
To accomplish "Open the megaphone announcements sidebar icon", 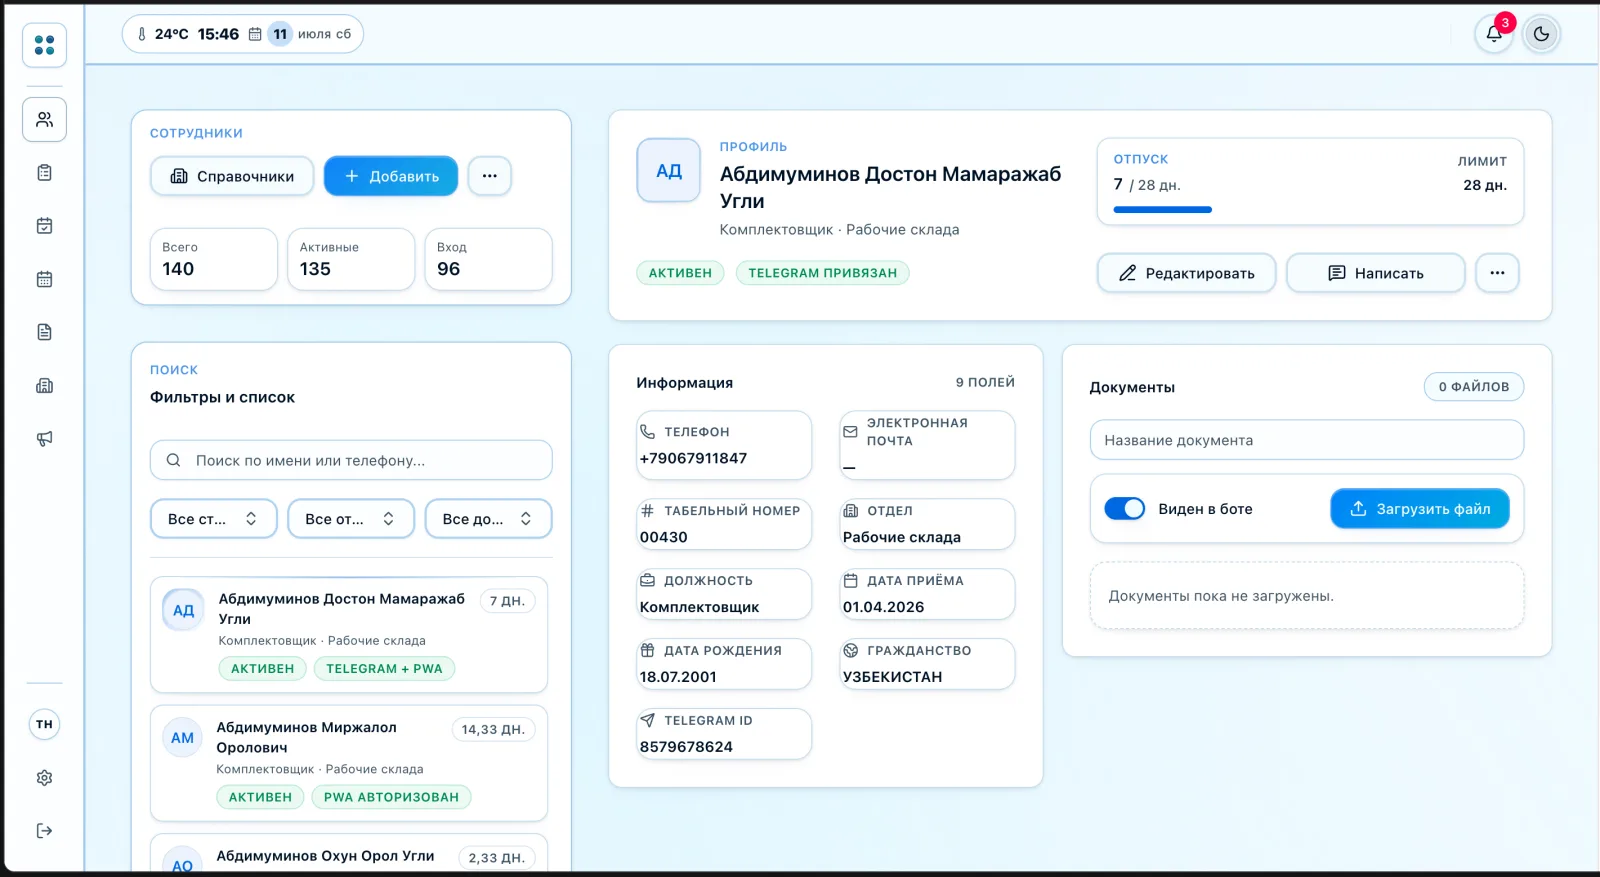I will coord(44,438).
